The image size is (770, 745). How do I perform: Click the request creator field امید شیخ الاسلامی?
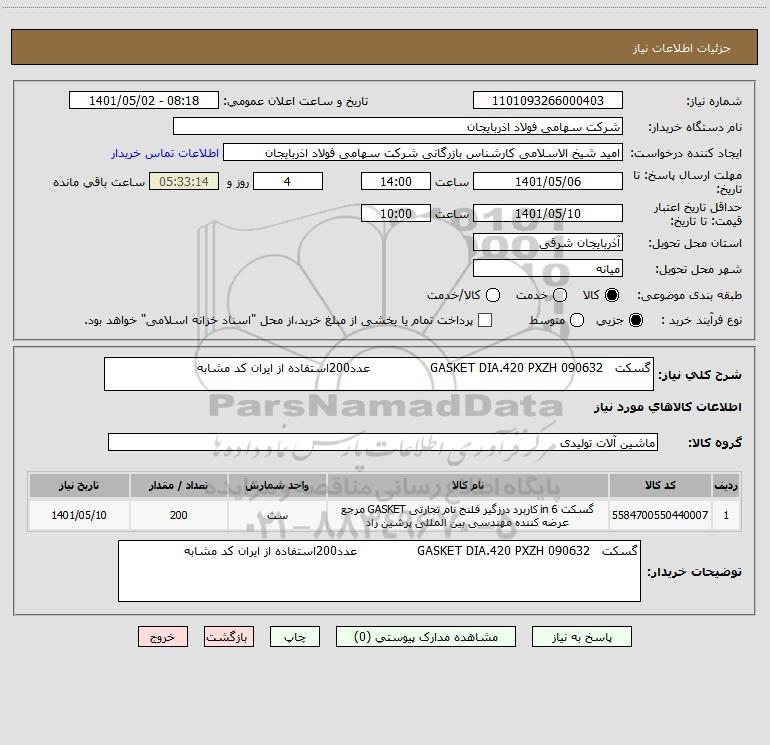[x=423, y=152]
